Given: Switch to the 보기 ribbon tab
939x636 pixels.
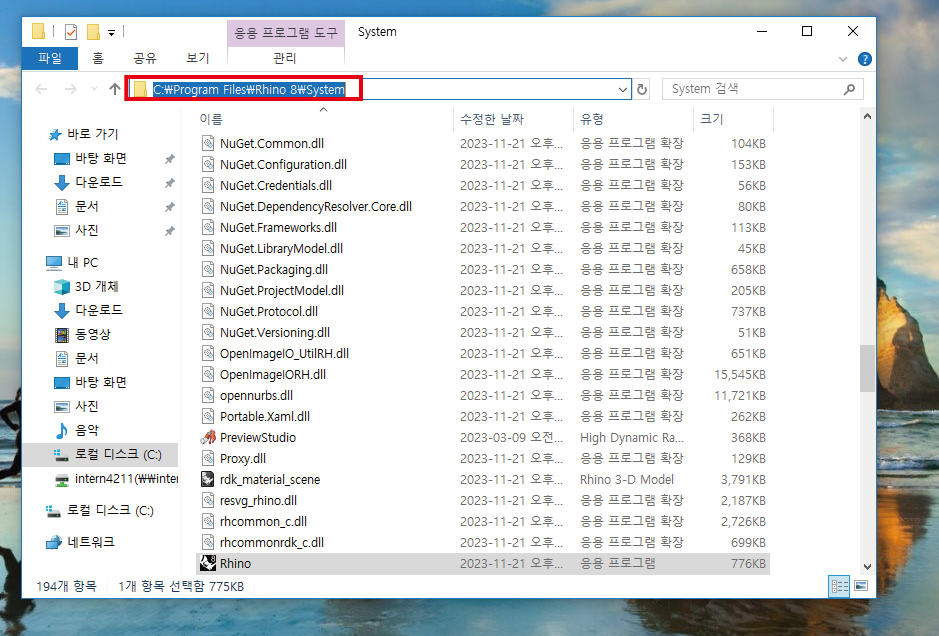Looking at the screenshot, I should tap(198, 58).
